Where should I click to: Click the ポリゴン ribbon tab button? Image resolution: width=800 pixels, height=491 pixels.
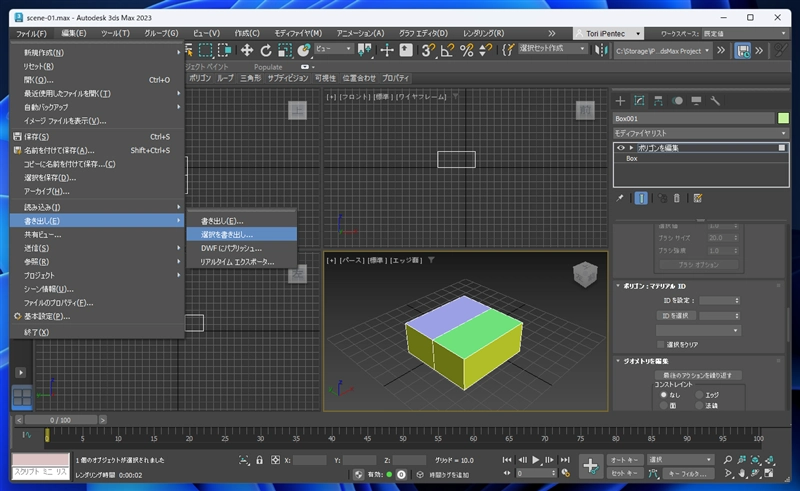click(x=199, y=78)
